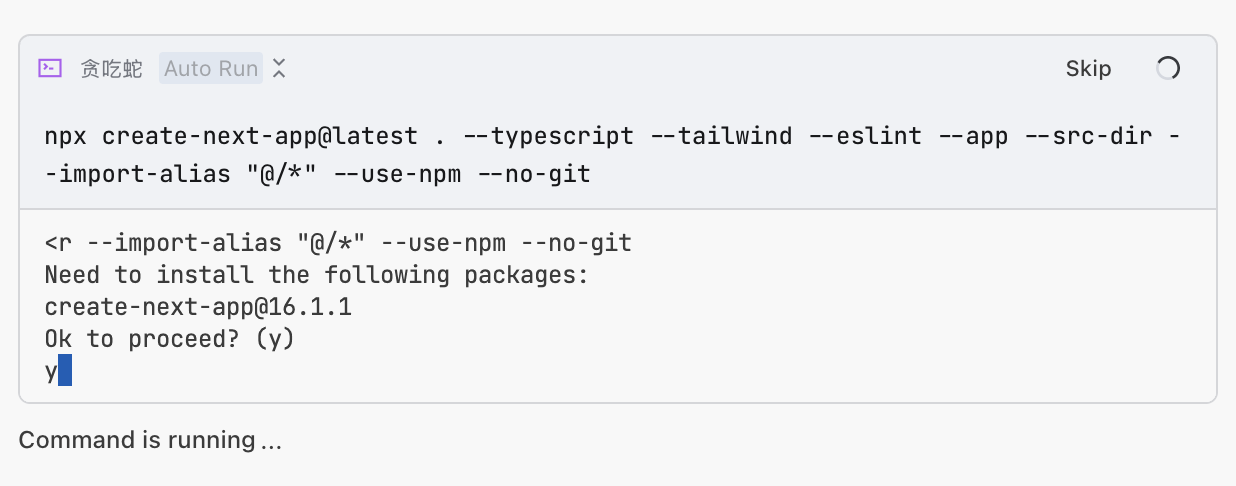Screen dimensions: 1236x486
Task: Click the "Ok to proceed? (y)" prompt
Action: 170,339
